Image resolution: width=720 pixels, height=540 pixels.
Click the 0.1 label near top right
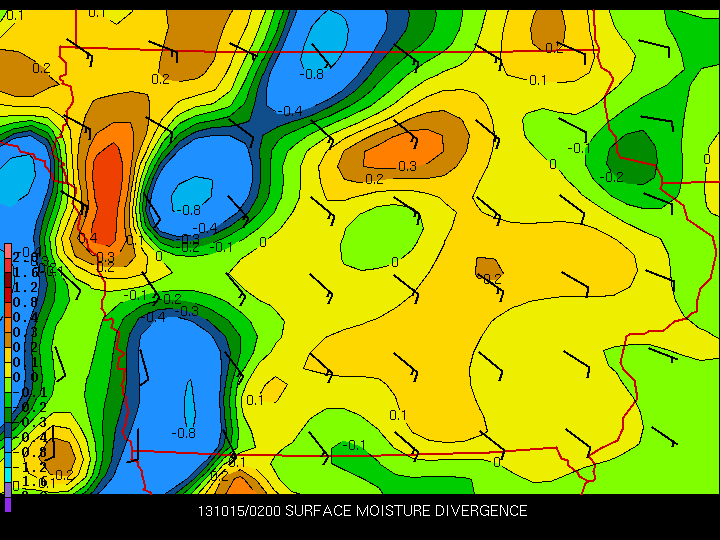(x=537, y=80)
